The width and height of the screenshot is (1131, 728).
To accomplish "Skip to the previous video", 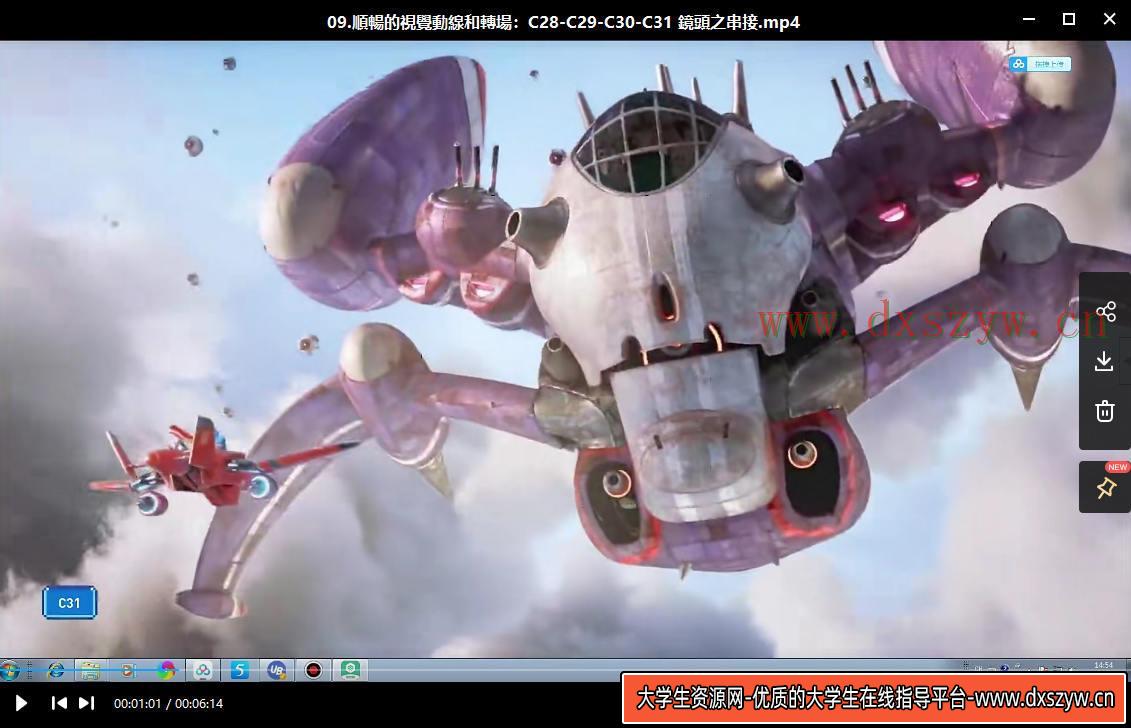I will (x=59, y=703).
